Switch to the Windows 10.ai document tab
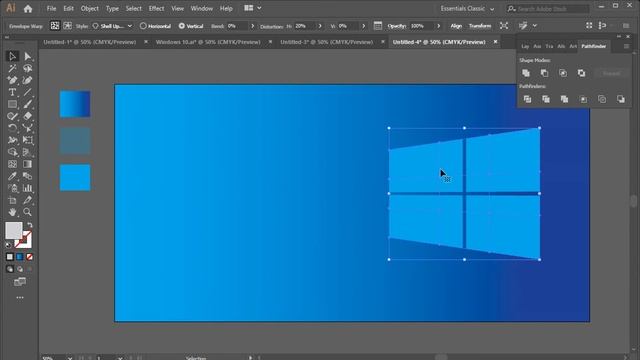Screen dimensions: 640x360 (x=208, y=42)
